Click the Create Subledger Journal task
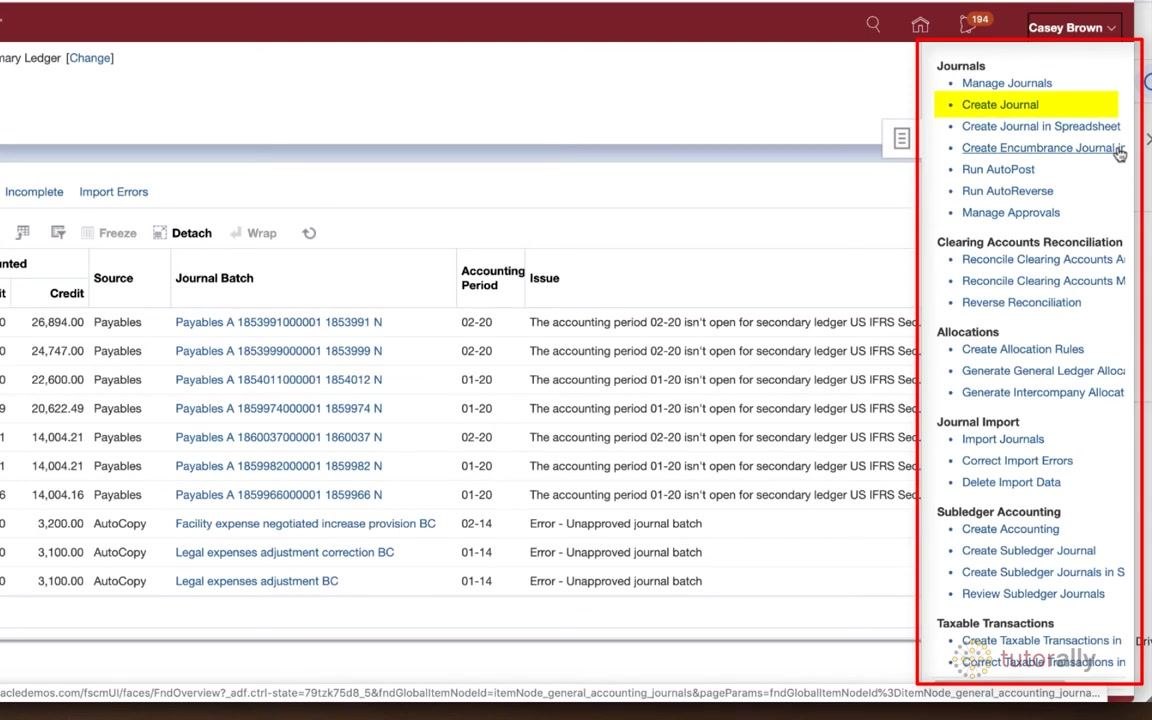Image resolution: width=1152 pixels, height=720 pixels. tap(1029, 551)
